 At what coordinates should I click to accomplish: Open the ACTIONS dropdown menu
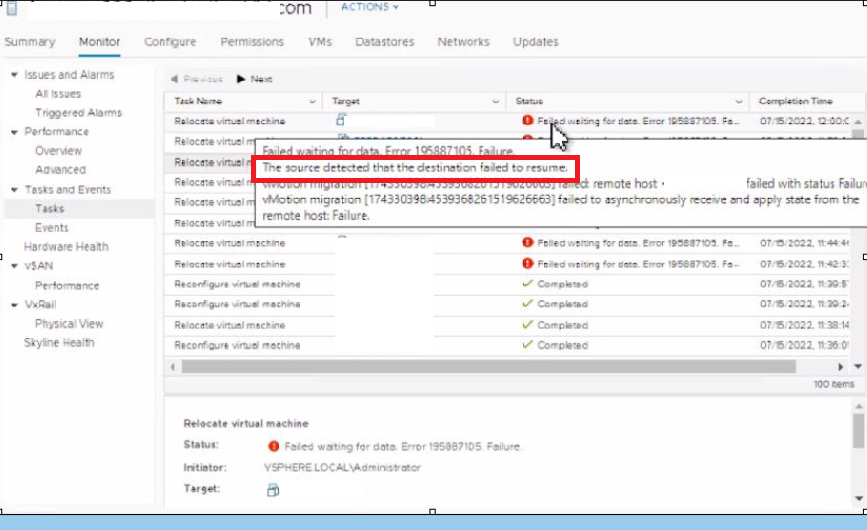369,7
